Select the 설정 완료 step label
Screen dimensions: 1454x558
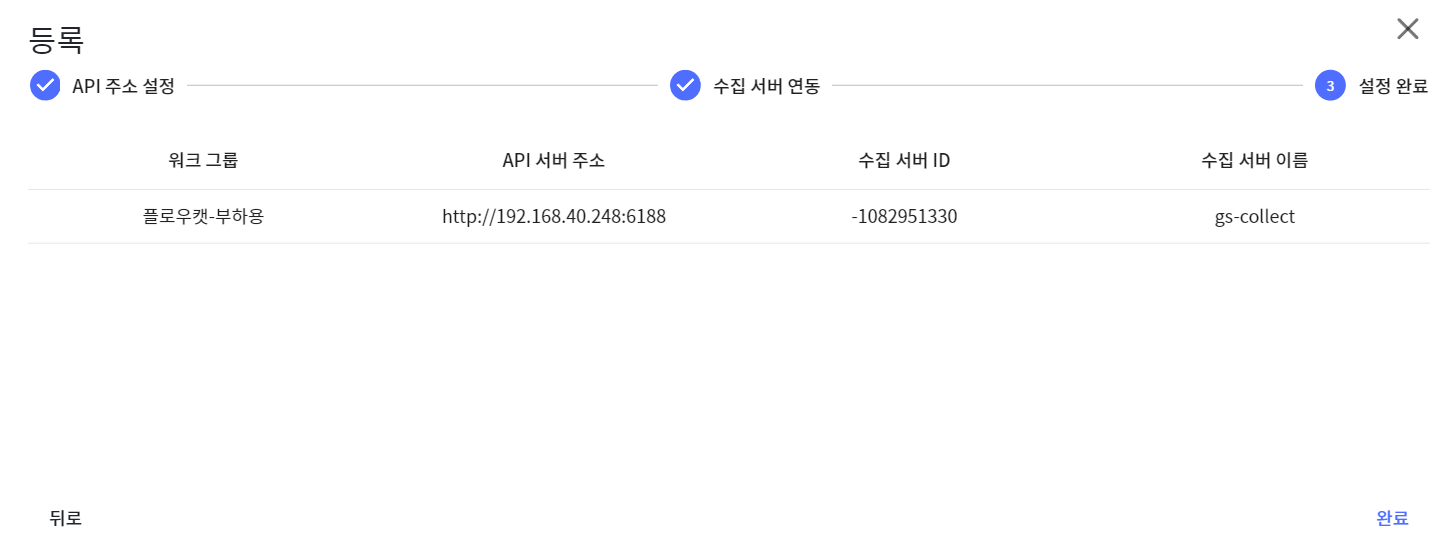(1393, 86)
